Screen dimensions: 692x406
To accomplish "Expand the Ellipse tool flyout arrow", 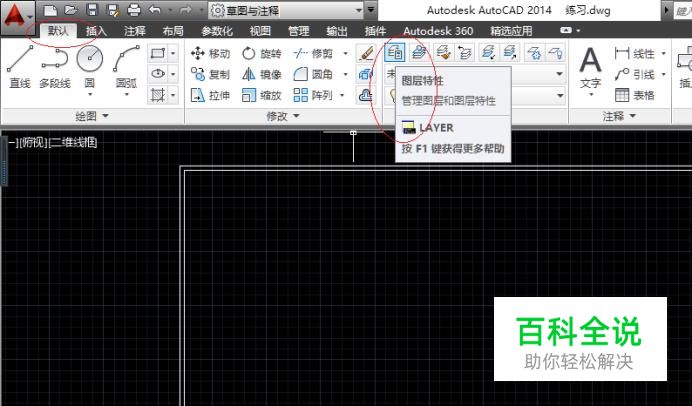I will click(x=173, y=74).
